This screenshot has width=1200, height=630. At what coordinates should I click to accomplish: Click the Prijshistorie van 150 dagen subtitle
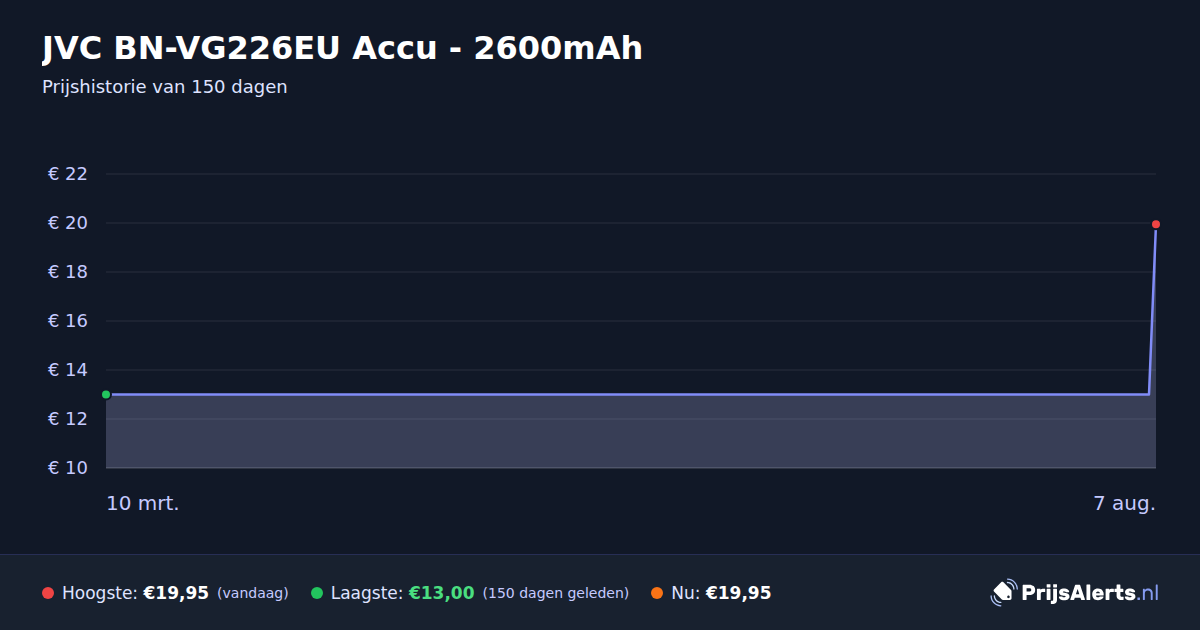(165, 87)
